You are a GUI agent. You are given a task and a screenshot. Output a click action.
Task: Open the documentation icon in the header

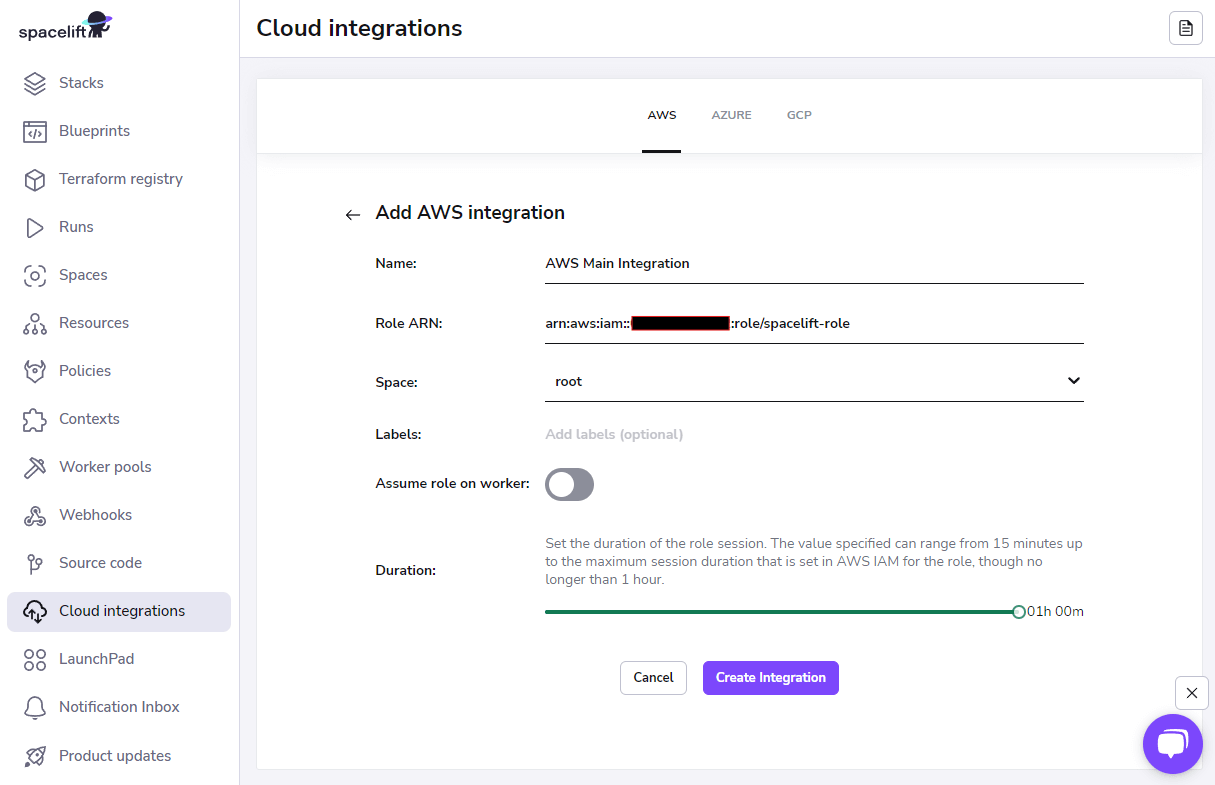pyautogui.click(x=1186, y=28)
